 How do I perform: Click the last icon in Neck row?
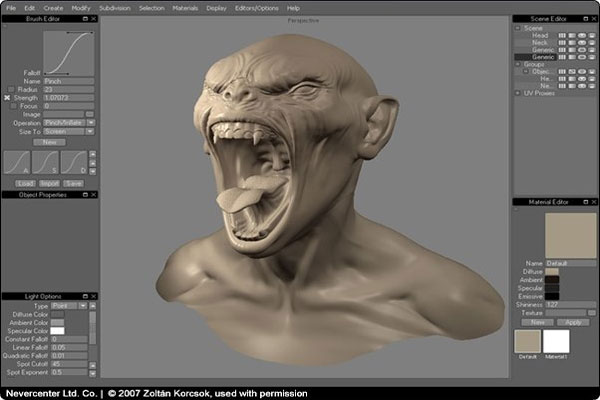tap(592, 43)
